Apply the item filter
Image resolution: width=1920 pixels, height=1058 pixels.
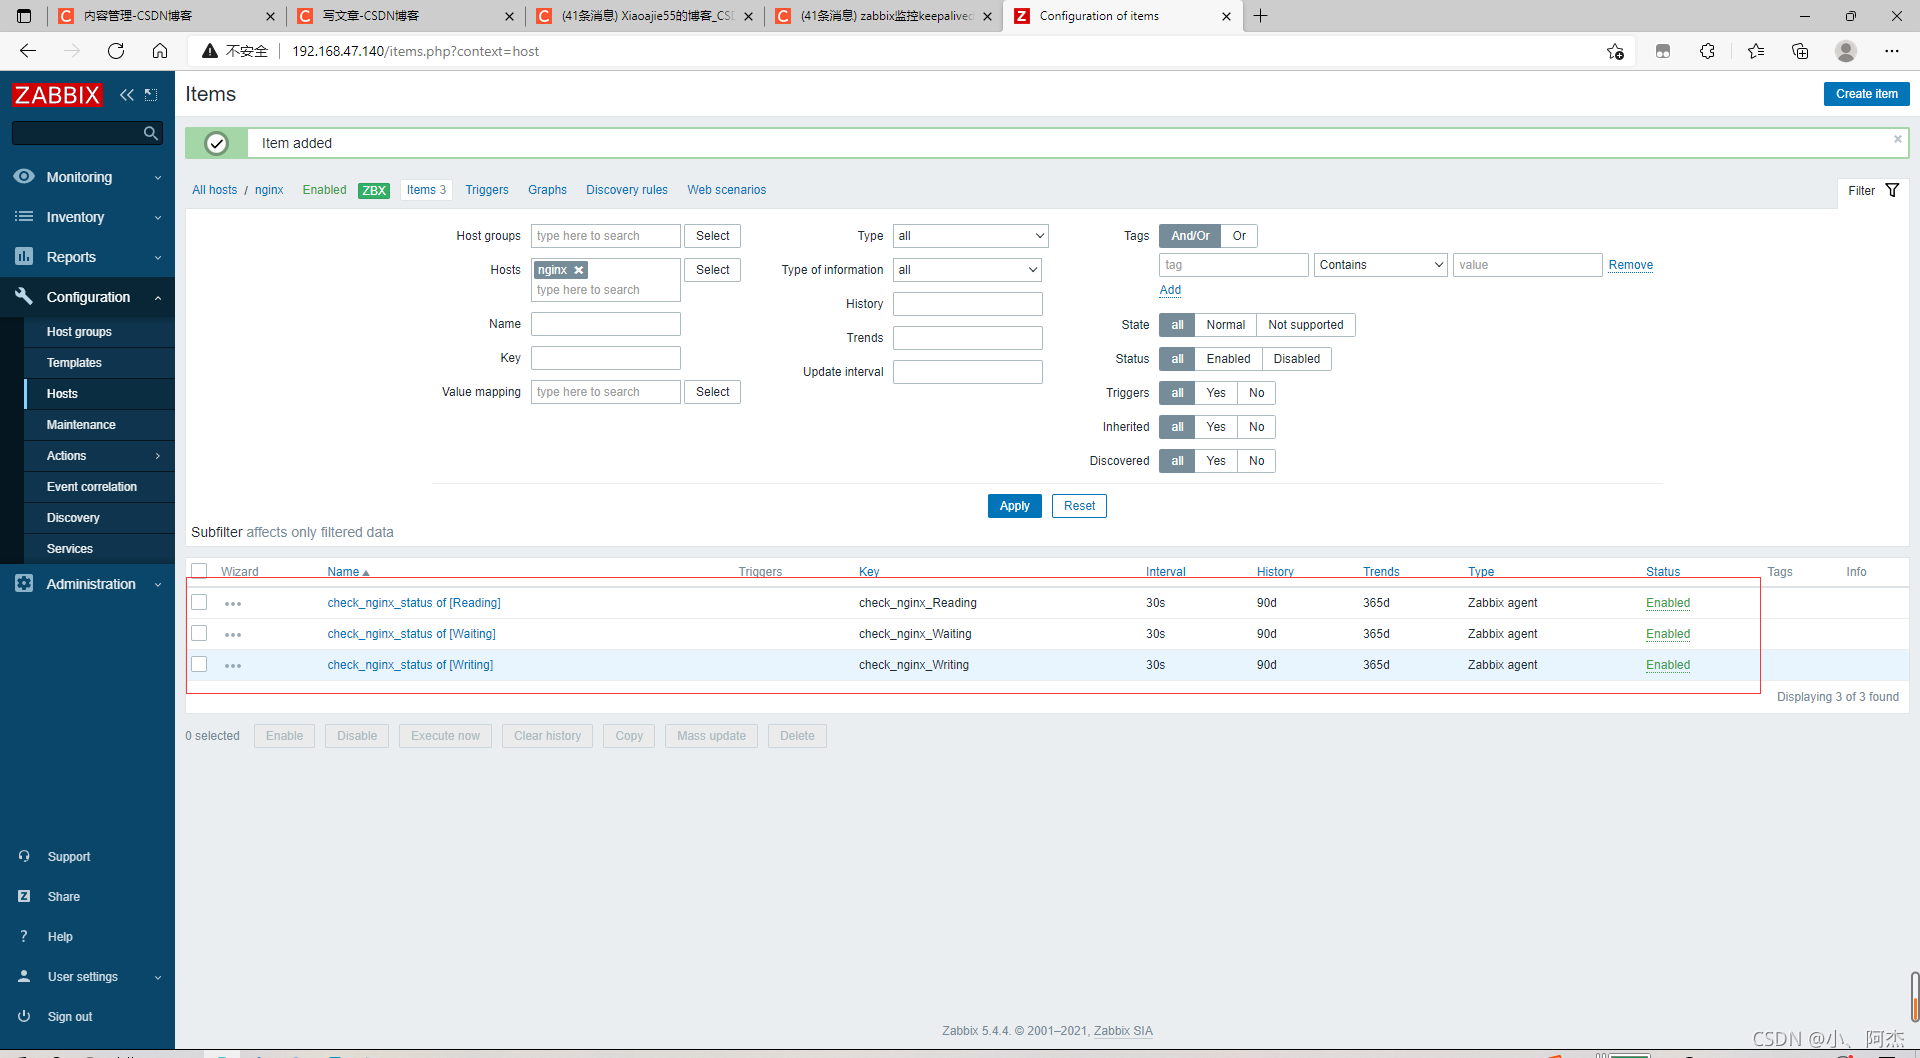point(1014,506)
